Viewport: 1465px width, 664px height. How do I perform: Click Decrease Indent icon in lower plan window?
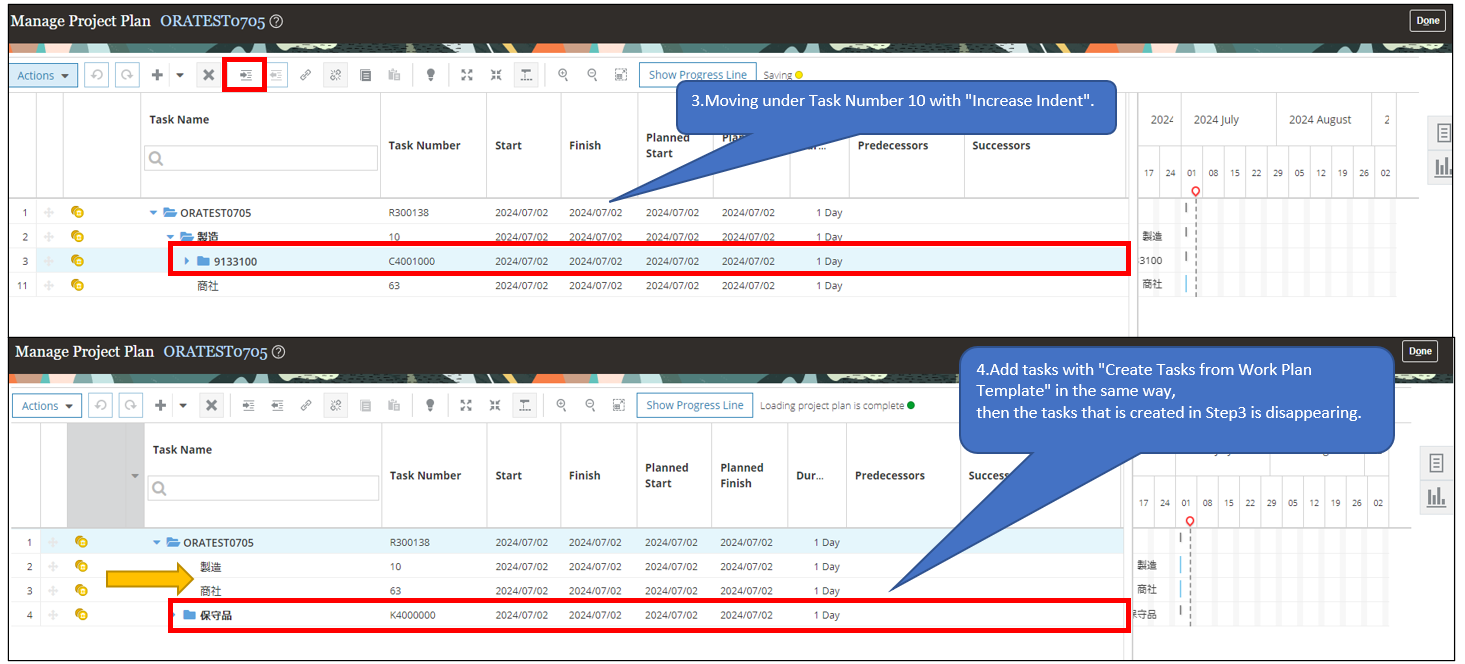click(277, 405)
